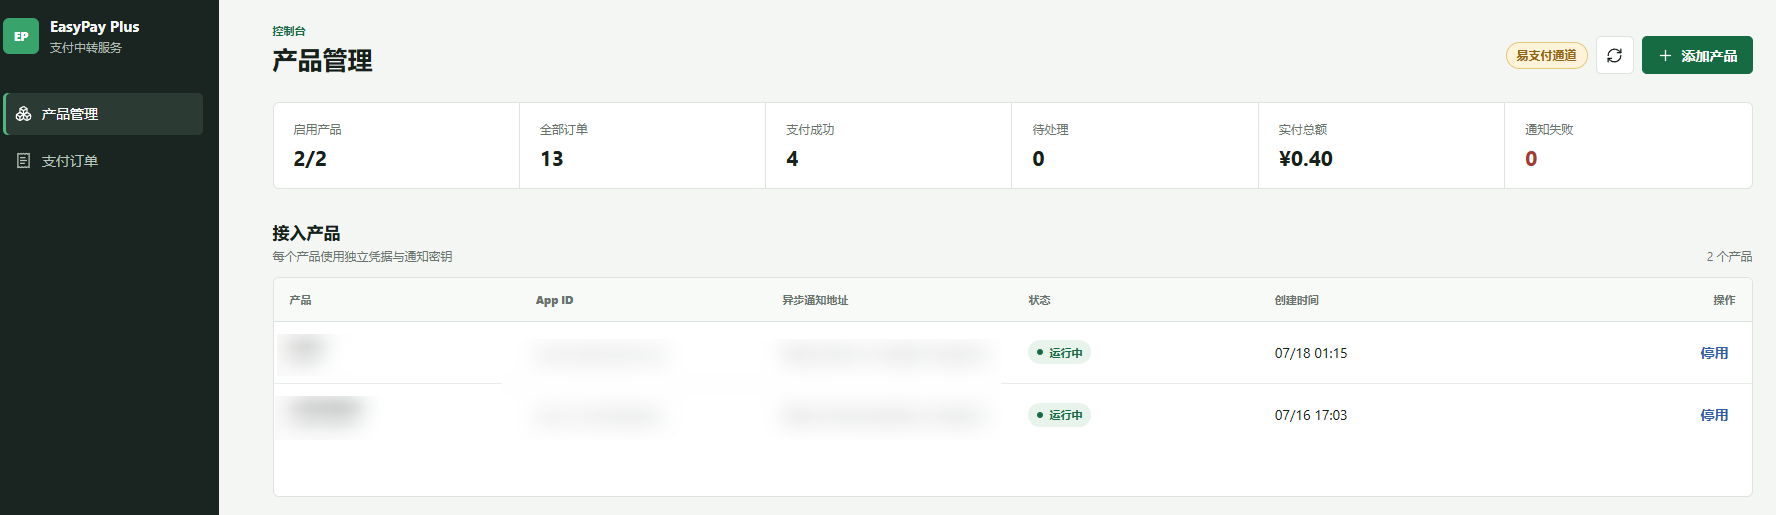Click 停用 for the 07/16 17:03 product
The image size is (1776, 515).
pyautogui.click(x=1714, y=415)
